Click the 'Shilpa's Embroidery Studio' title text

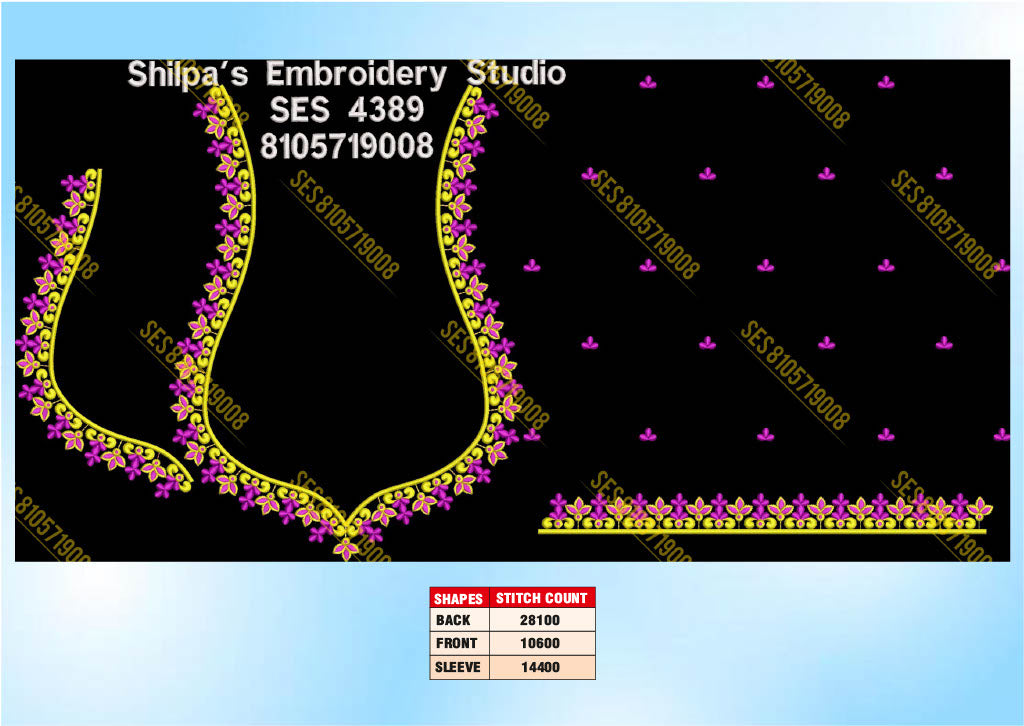346,74
